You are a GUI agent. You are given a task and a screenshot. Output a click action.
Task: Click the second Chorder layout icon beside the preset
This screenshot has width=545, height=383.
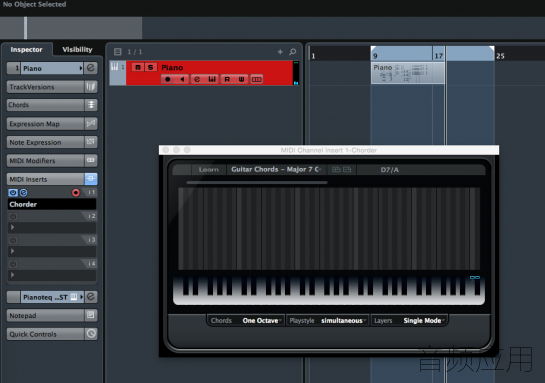[347, 170]
